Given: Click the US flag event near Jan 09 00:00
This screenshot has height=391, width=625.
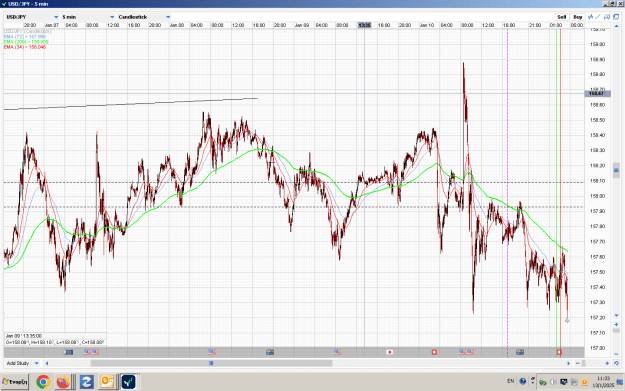Looking at the screenshot, I should coord(337,352).
